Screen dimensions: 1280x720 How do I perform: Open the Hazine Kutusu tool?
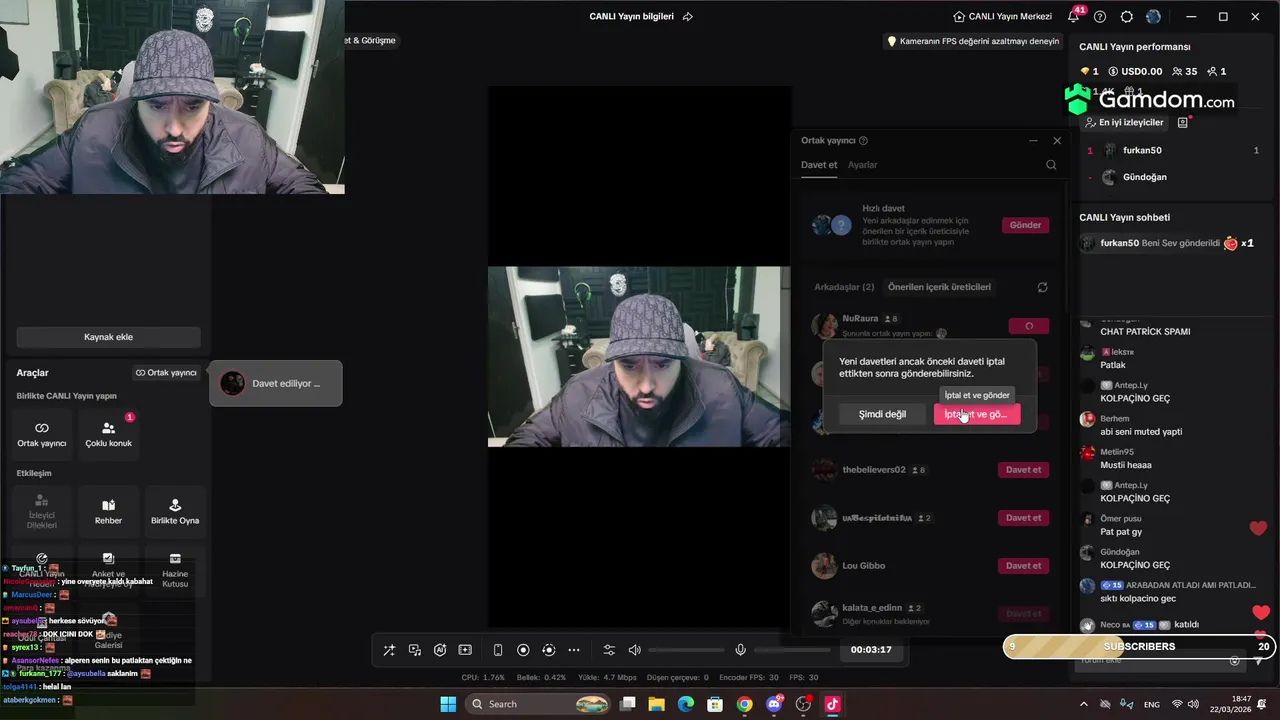175,570
